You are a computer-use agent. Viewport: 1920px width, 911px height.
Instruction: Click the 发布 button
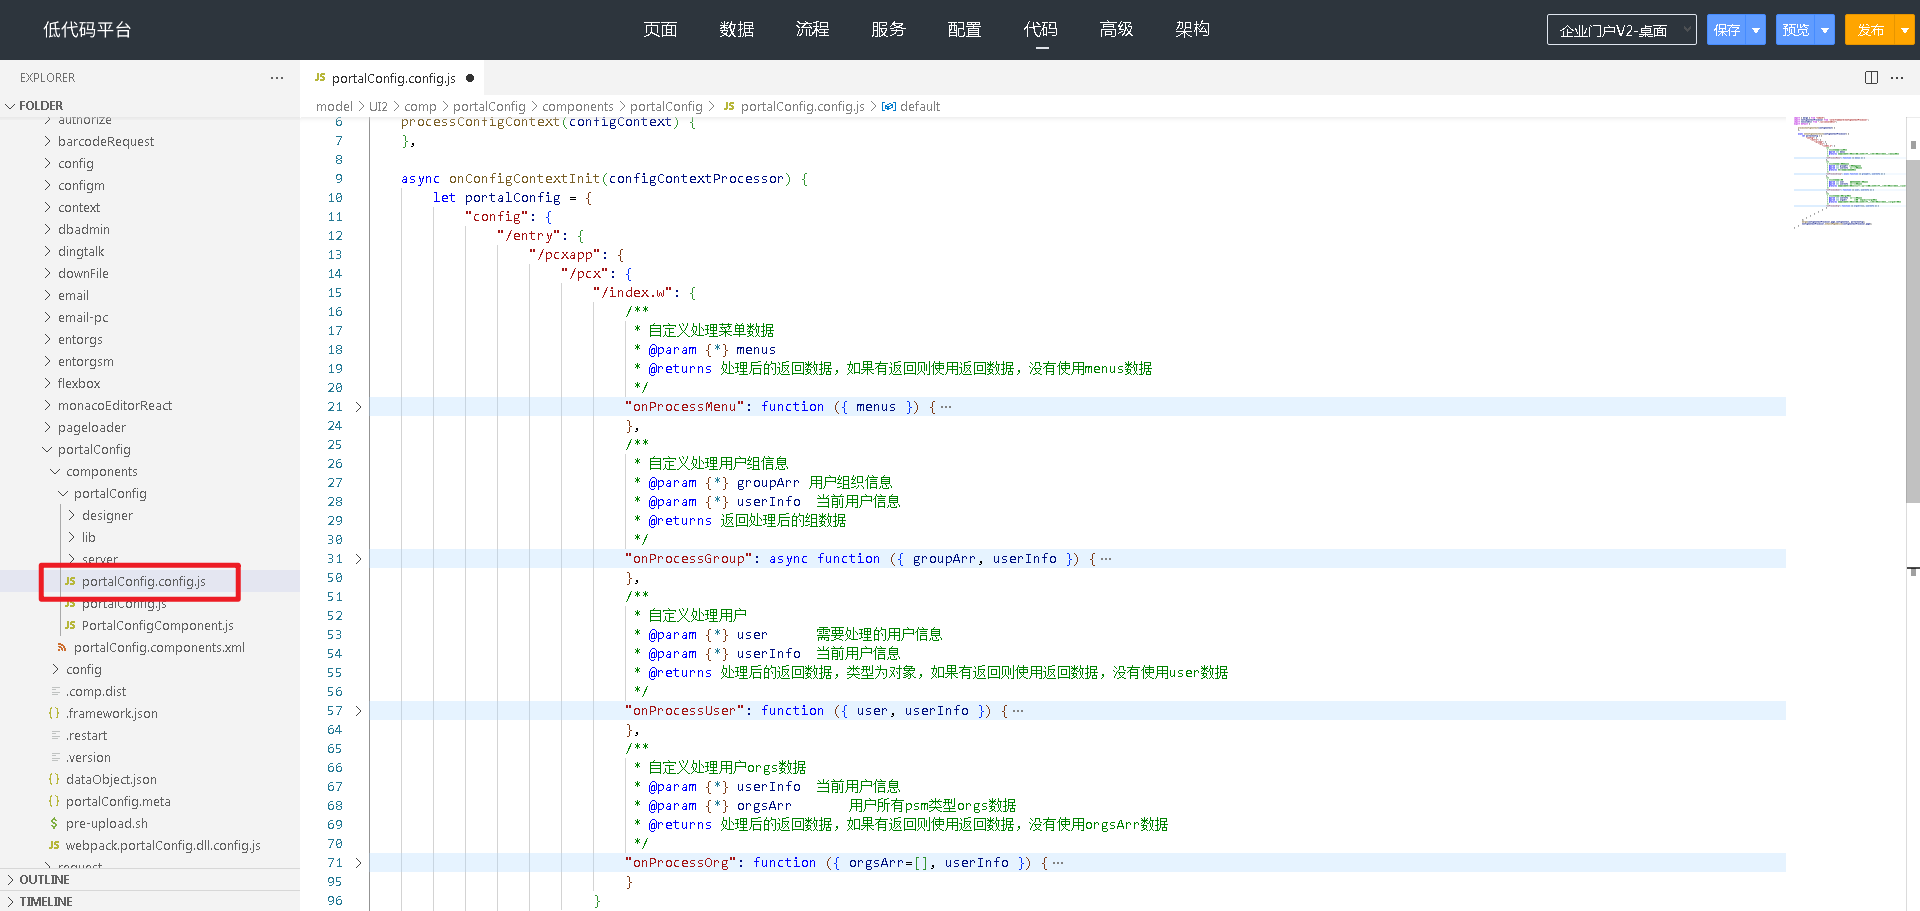click(1871, 30)
